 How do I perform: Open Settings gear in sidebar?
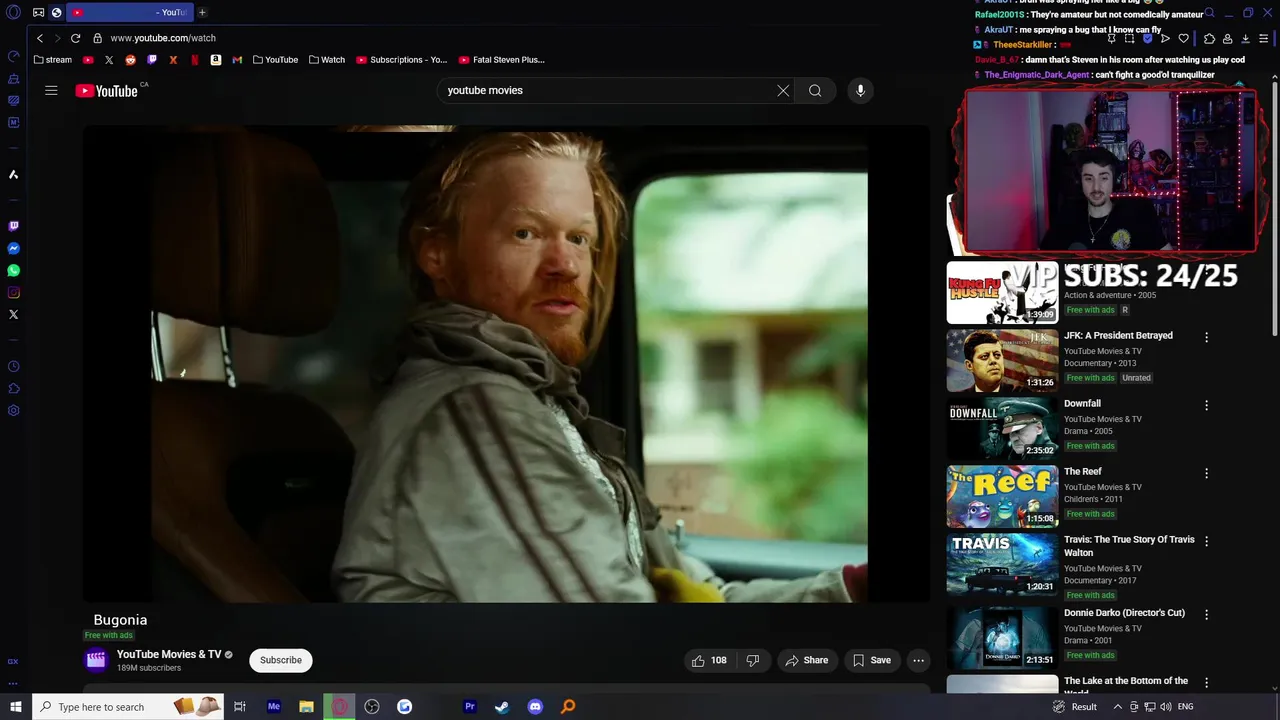coord(13,411)
